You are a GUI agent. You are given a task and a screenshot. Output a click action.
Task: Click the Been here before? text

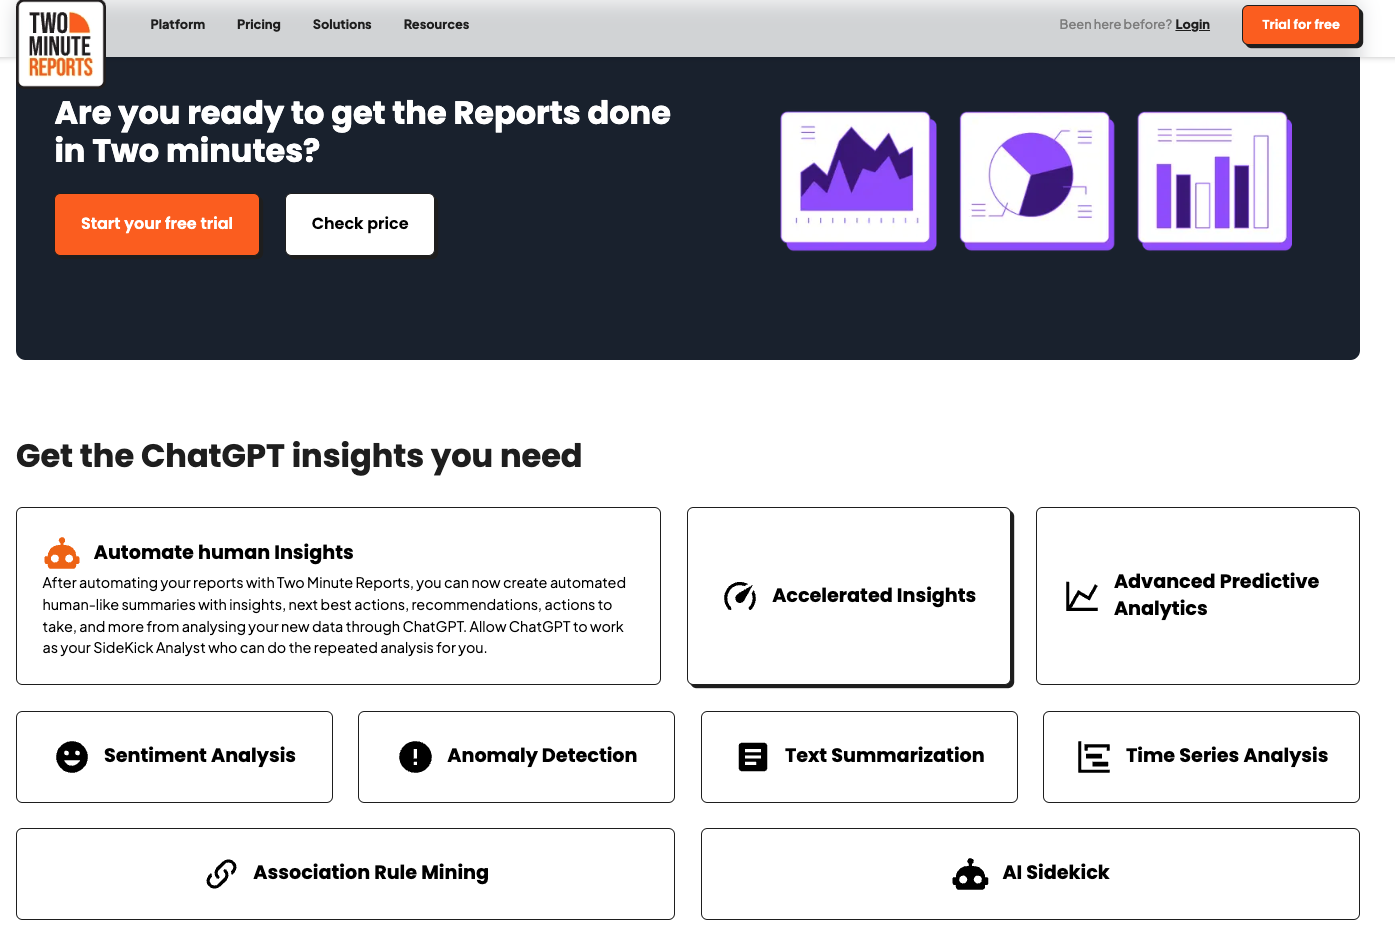pyautogui.click(x=1115, y=25)
